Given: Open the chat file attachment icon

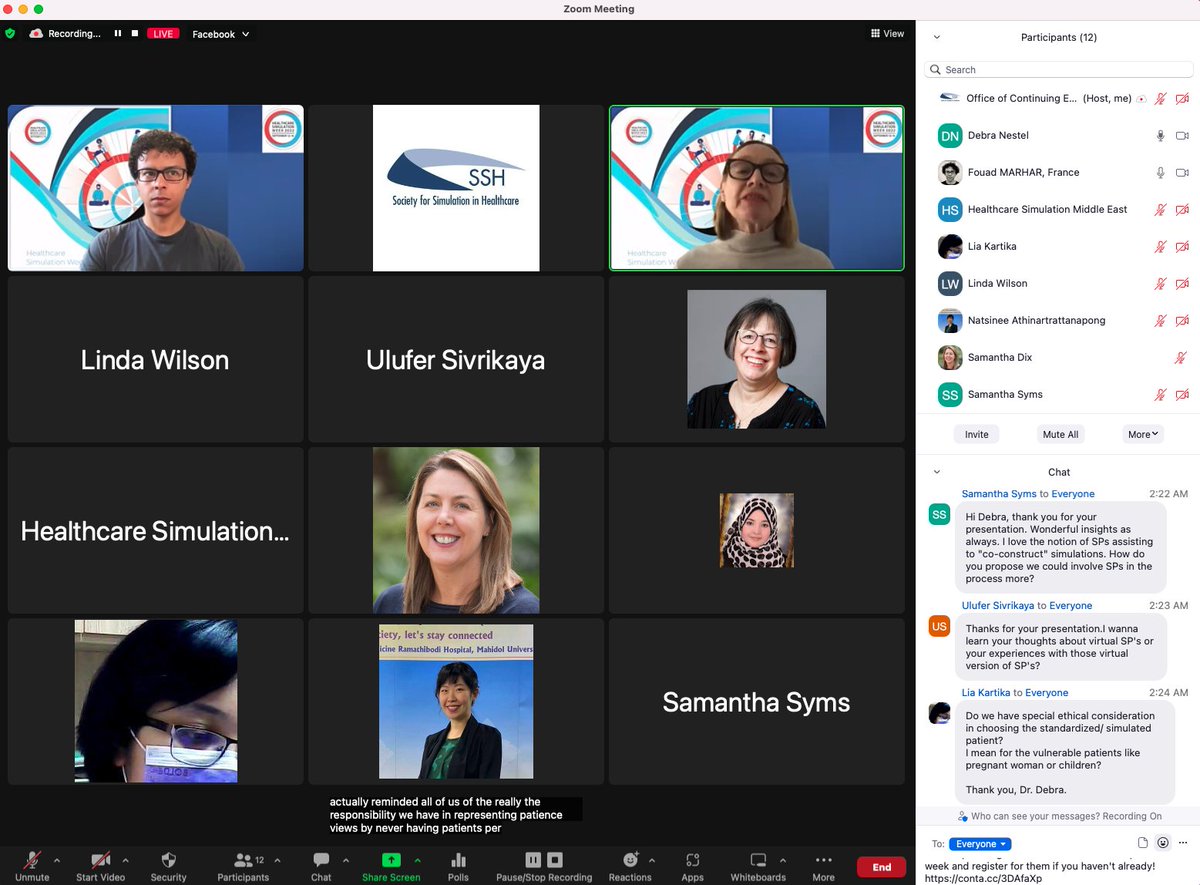Looking at the screenshot, I should pos(1143,843).
